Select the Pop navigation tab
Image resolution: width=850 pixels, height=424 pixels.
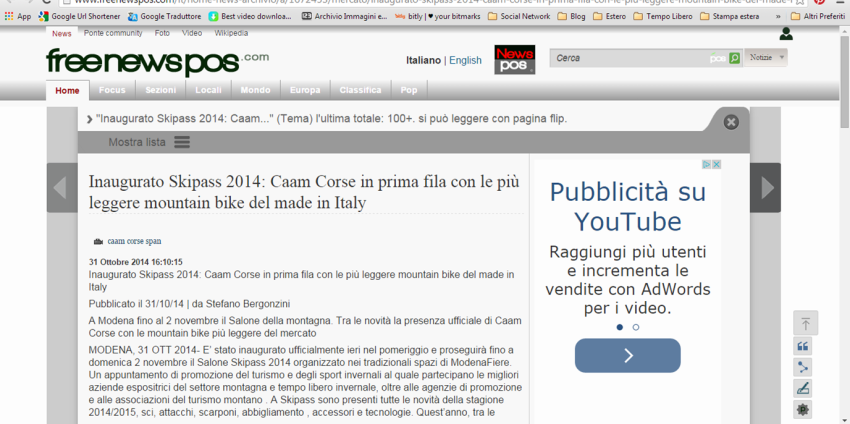(x=409, y=91)
